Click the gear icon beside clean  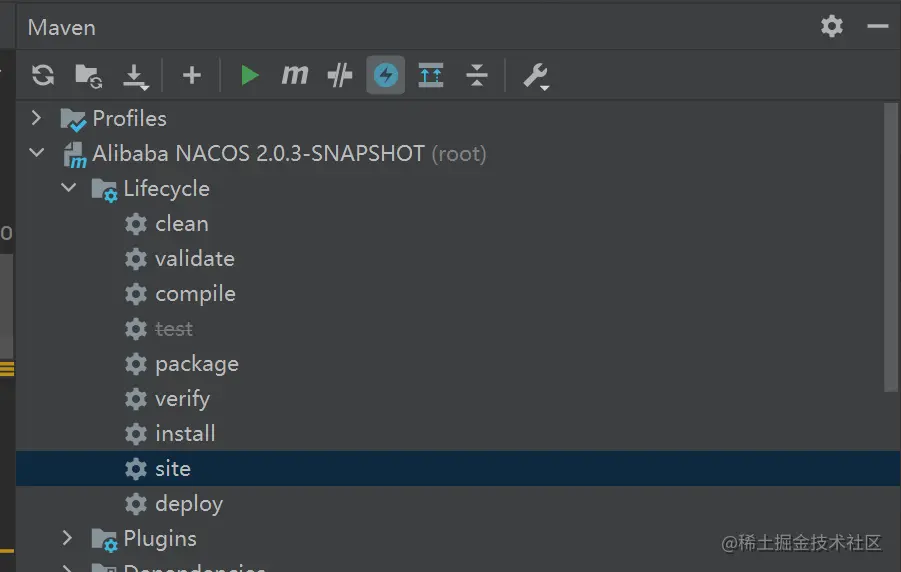pos(136,224)
